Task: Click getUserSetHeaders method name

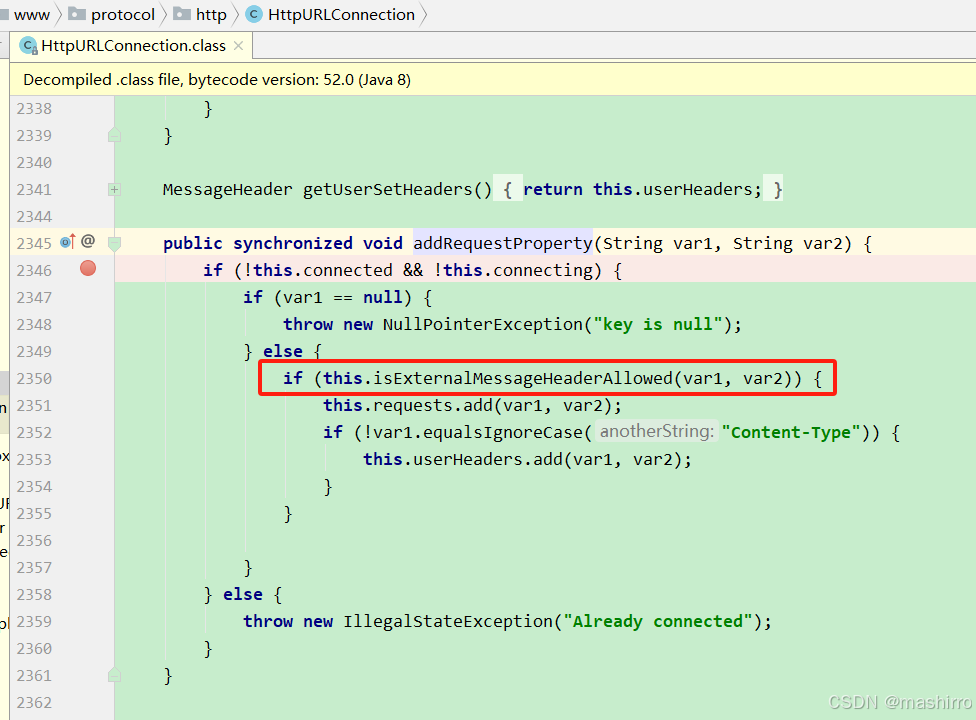Action: (x=388, y=189)
